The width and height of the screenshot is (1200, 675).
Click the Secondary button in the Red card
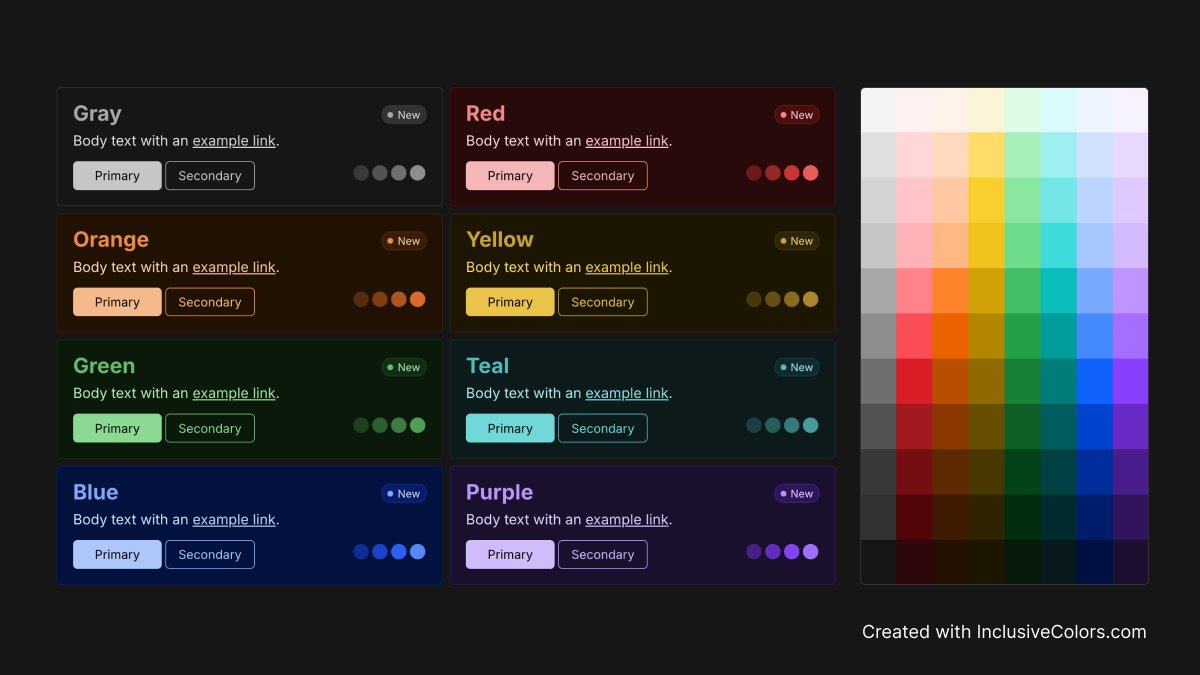pyautogui.click(x=603, y=176)
